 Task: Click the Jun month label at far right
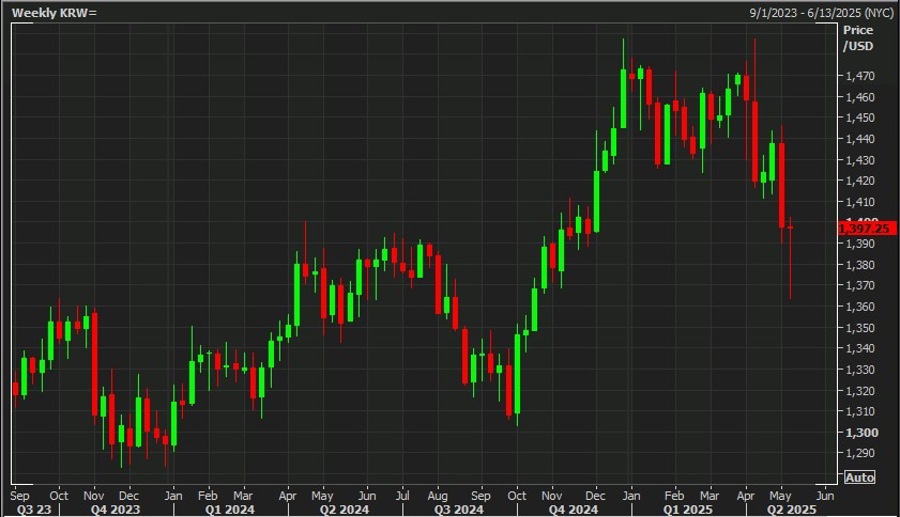824,494
